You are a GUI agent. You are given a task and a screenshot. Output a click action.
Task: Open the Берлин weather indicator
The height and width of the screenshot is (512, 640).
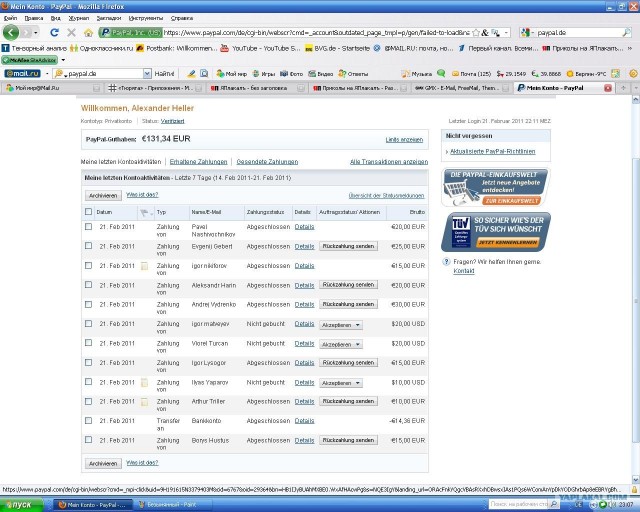tap(586, 74)
